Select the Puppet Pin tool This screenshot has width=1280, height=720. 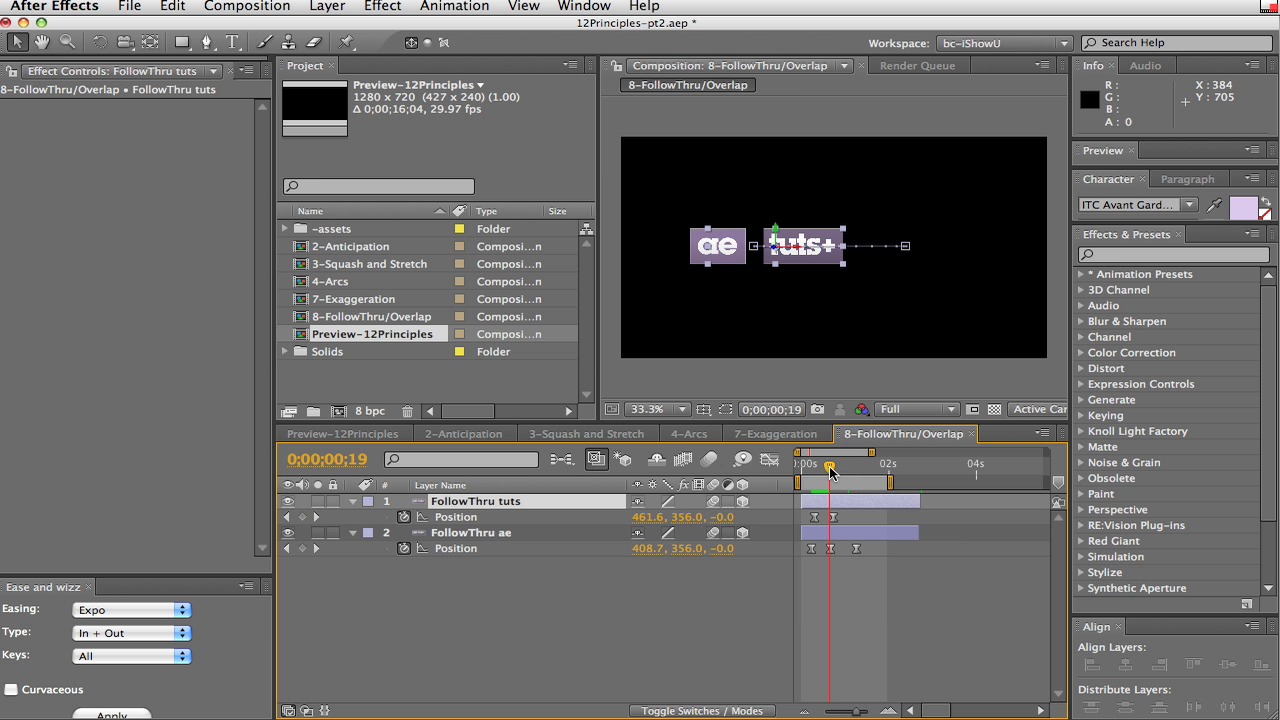[x=346, y=42]
